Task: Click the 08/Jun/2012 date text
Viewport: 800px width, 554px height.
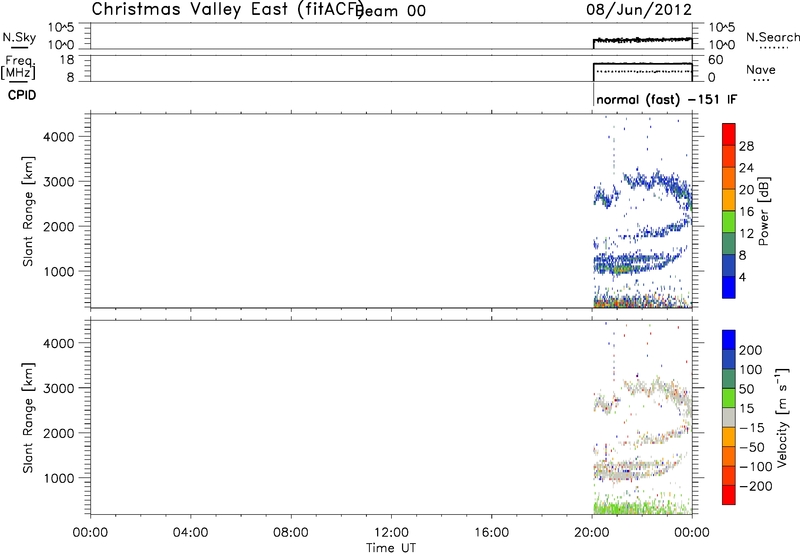Action: click(639, 10)
